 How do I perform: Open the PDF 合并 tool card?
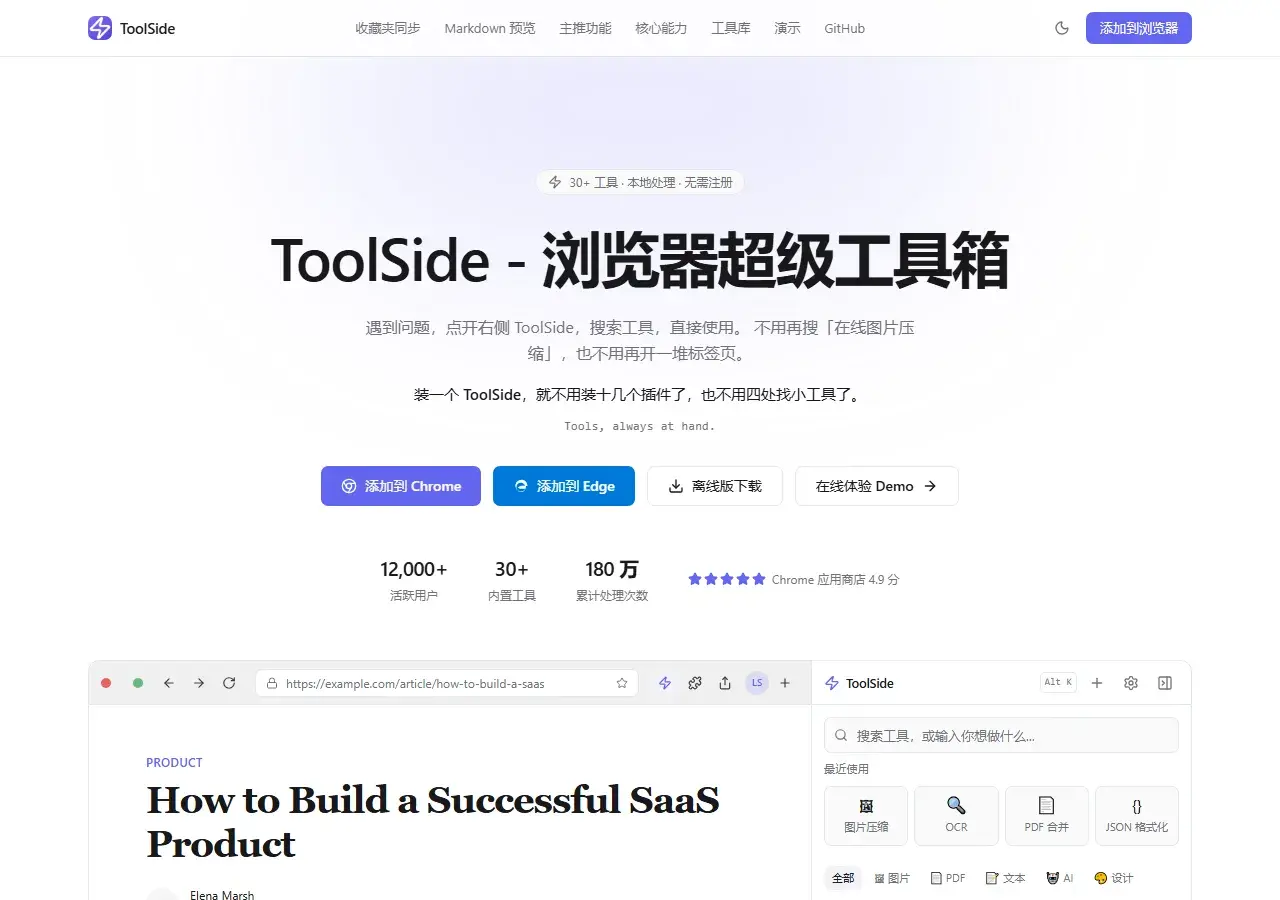coord(1047,816)
